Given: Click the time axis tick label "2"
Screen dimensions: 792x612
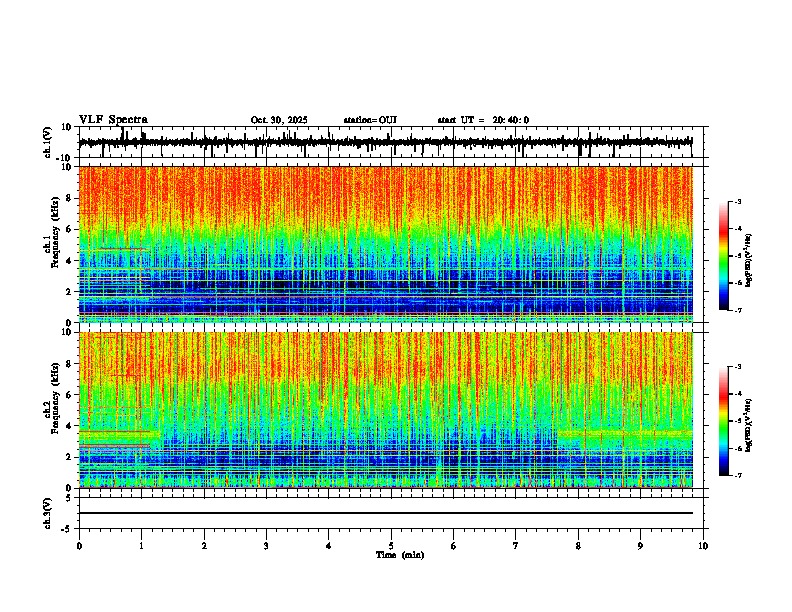Looking at the screenshot, I should pyautogui.click(x=204, y=546).
